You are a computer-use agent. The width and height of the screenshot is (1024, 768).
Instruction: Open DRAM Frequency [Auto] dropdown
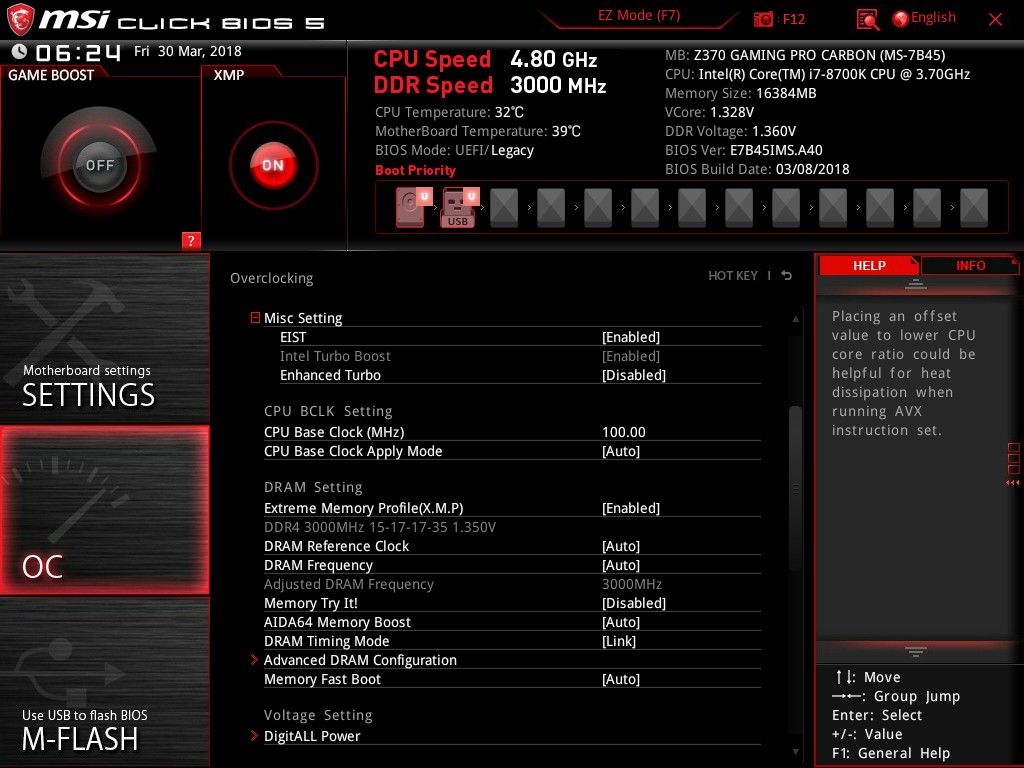(620, 565)
